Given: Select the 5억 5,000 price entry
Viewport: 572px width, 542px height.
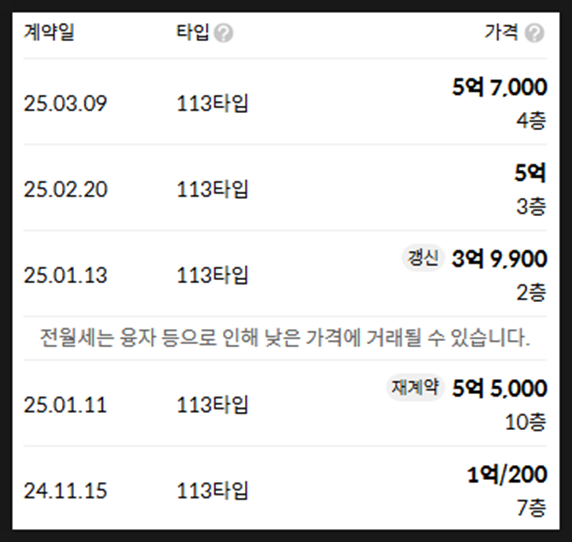Looking at the screenshot, I should pyautogui.click(x=499, y=388).
